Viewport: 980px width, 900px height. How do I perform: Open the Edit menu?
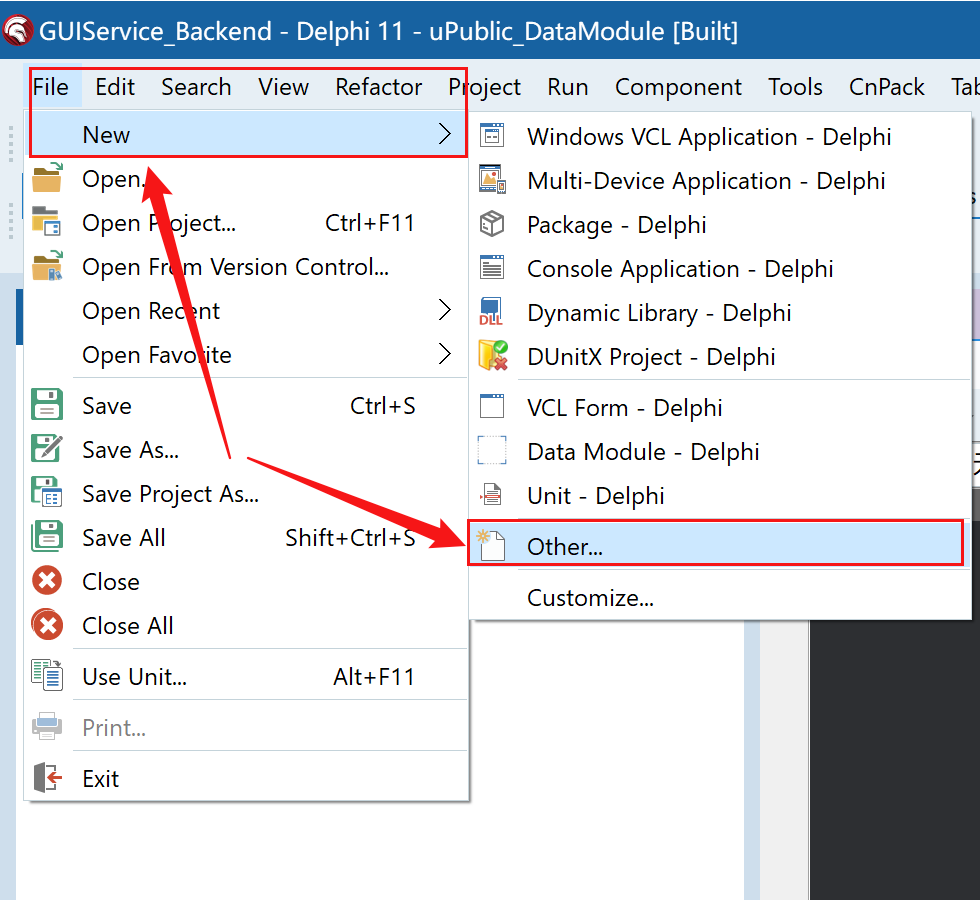pyautogui.click(x=115, y=87)
